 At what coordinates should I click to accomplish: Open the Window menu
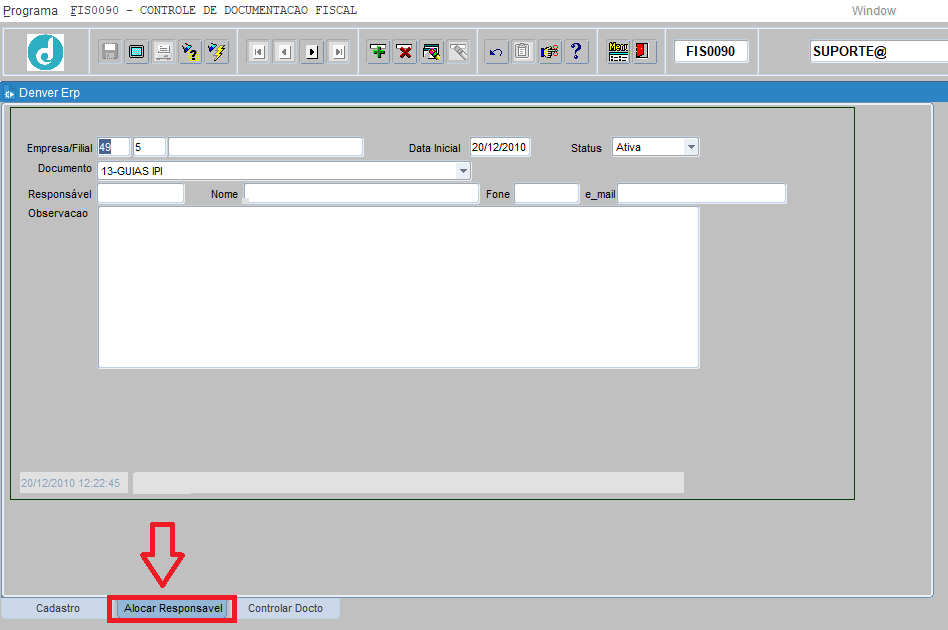coord(873,11)
